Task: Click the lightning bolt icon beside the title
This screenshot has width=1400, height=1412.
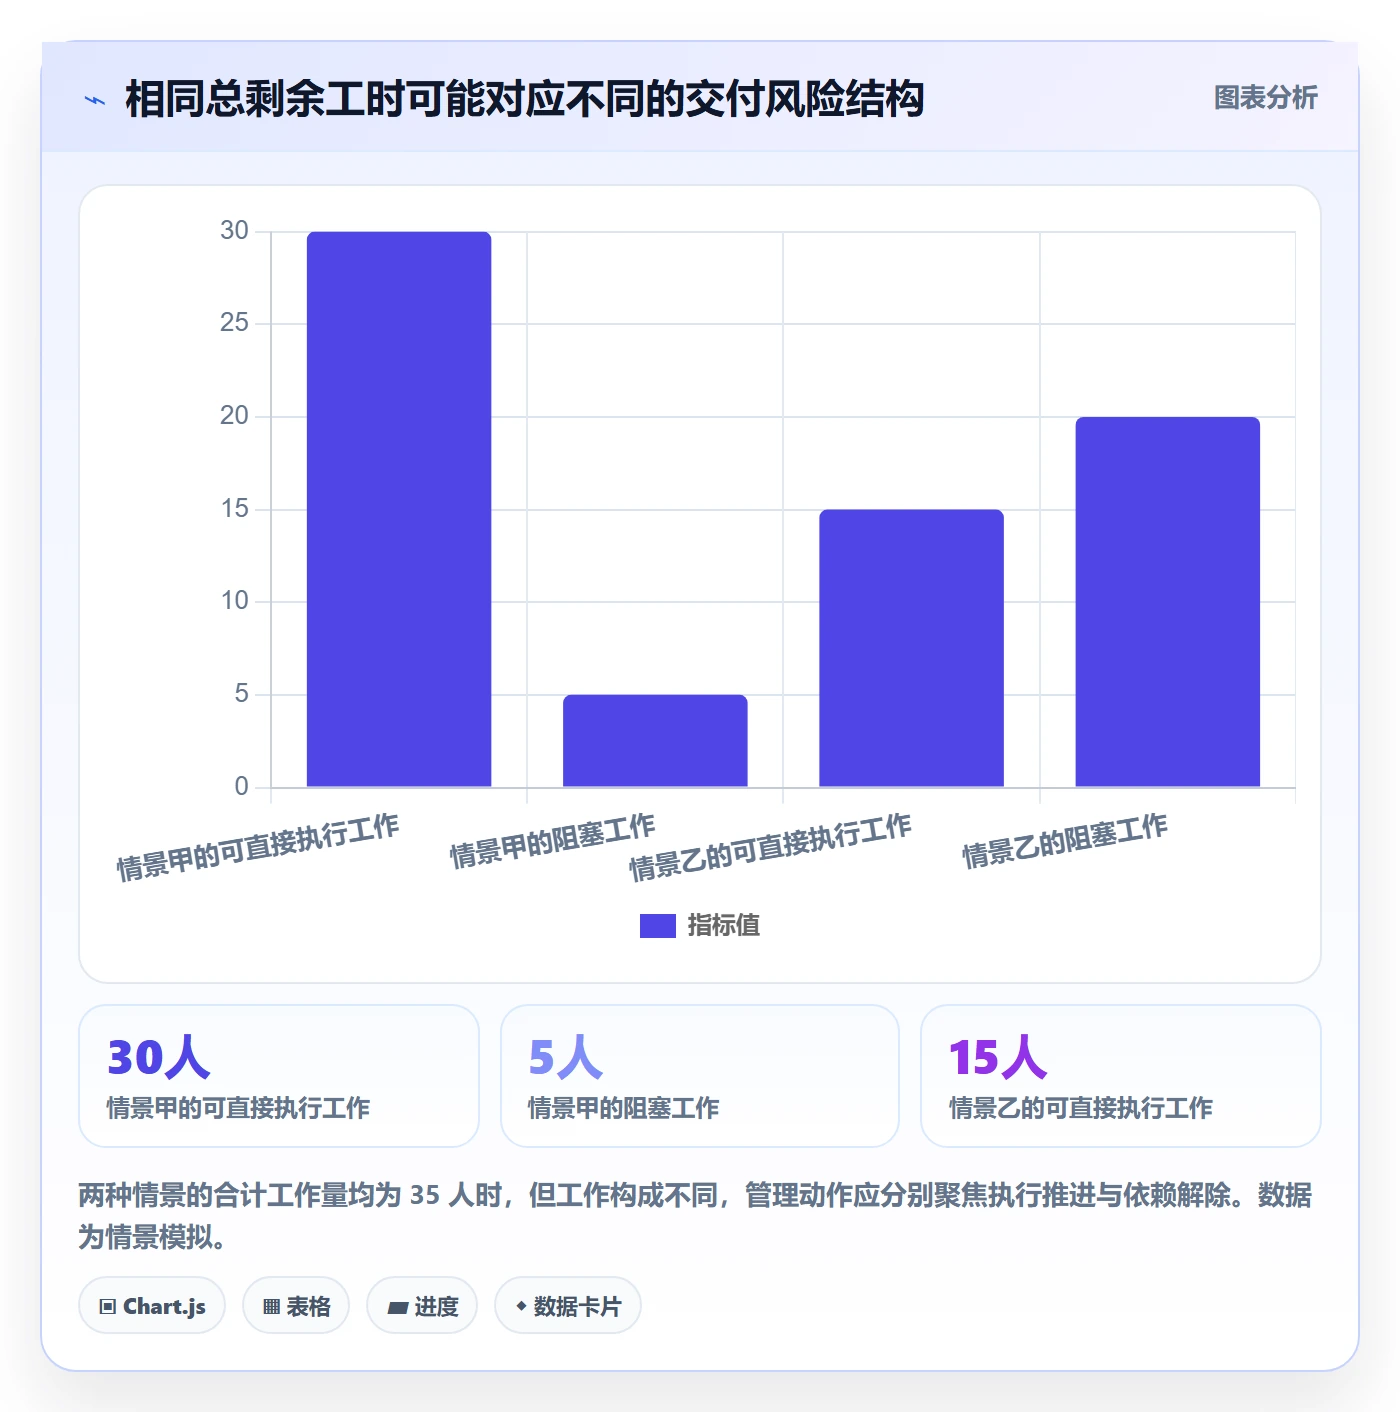Action: coord(95,100)
